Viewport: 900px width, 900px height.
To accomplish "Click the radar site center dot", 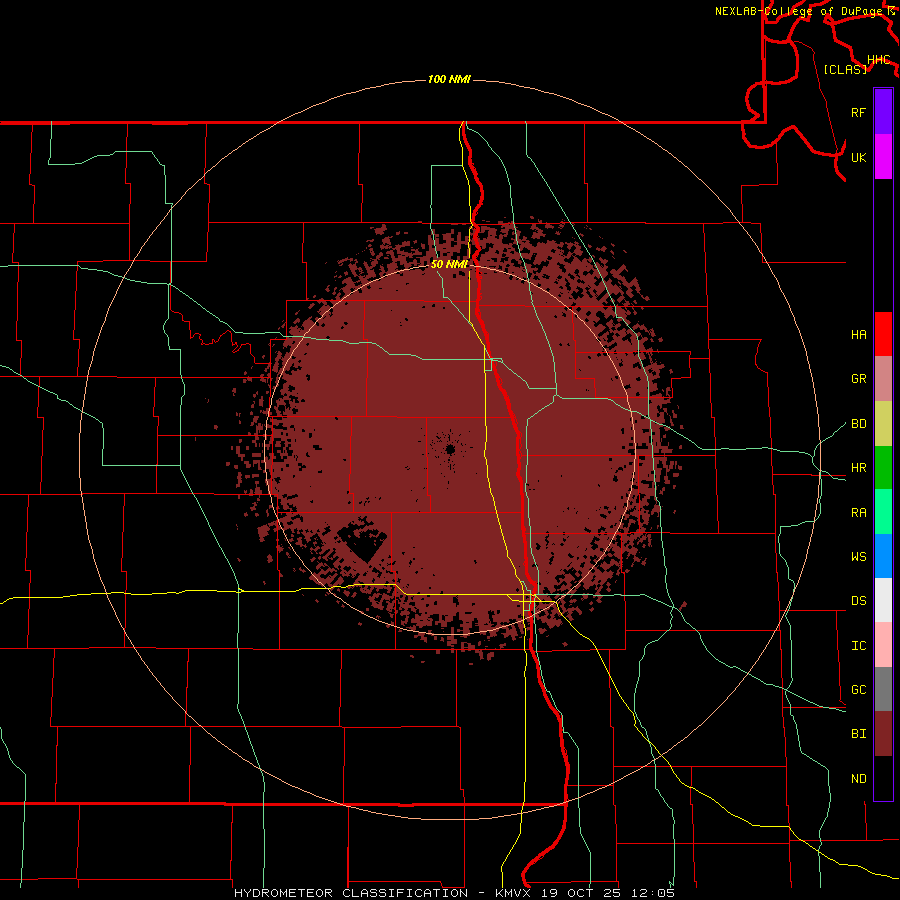I will [450, 449].
